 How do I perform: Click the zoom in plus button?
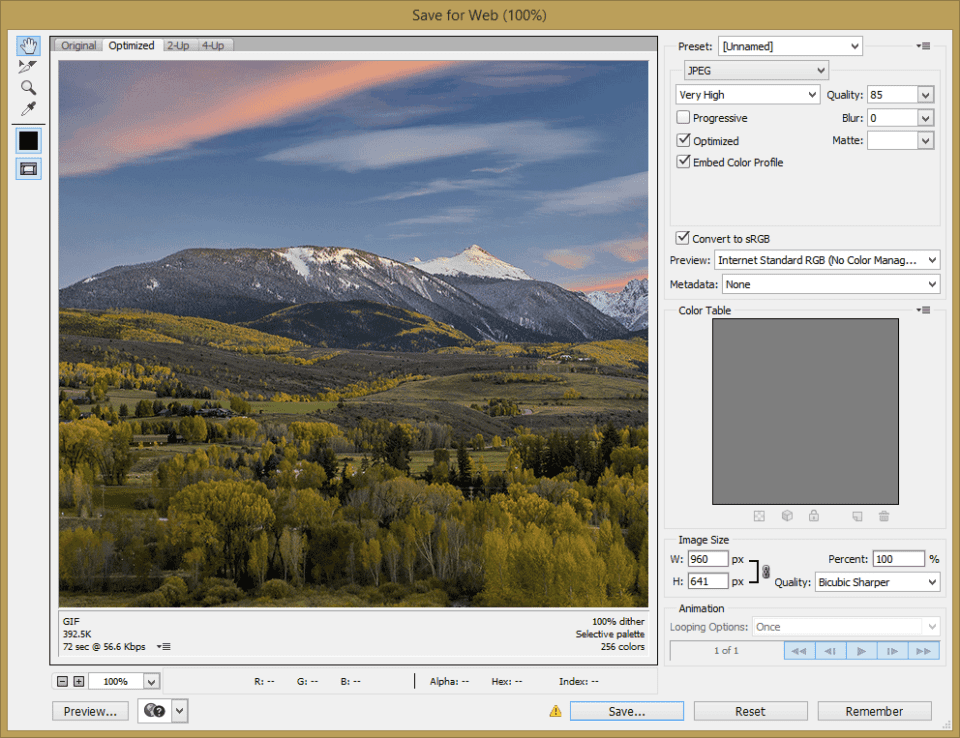(x=79, y=681)
